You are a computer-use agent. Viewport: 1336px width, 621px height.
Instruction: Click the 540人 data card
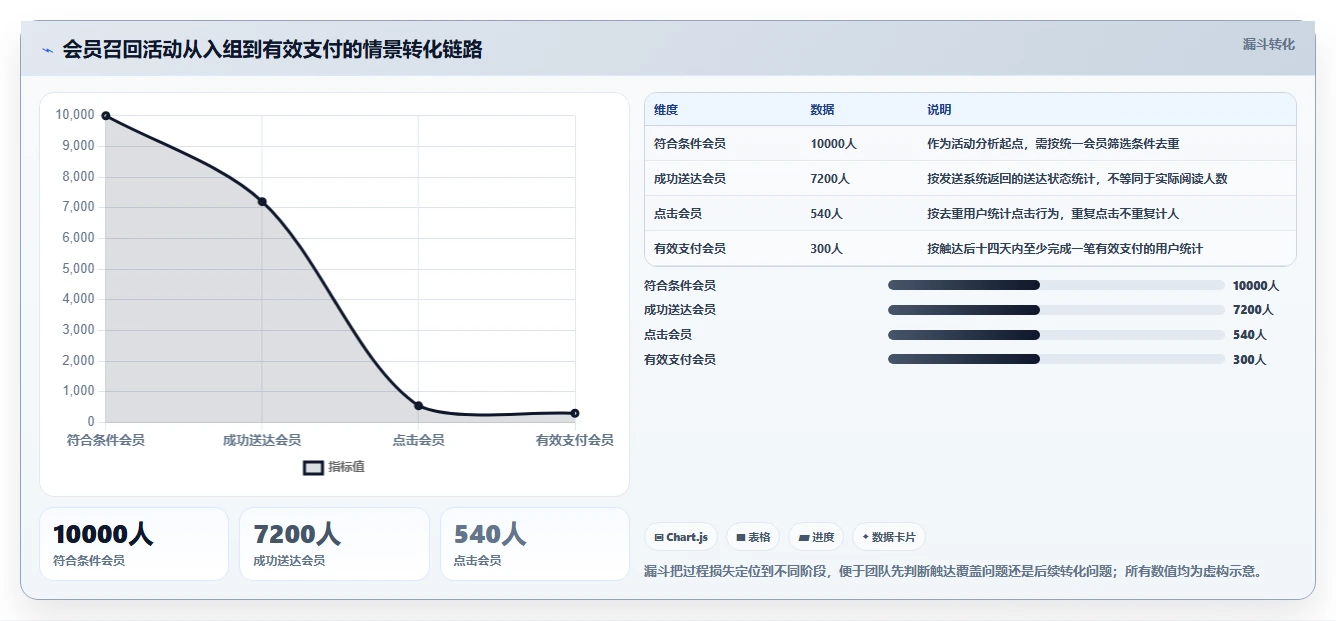click(535, 544)
